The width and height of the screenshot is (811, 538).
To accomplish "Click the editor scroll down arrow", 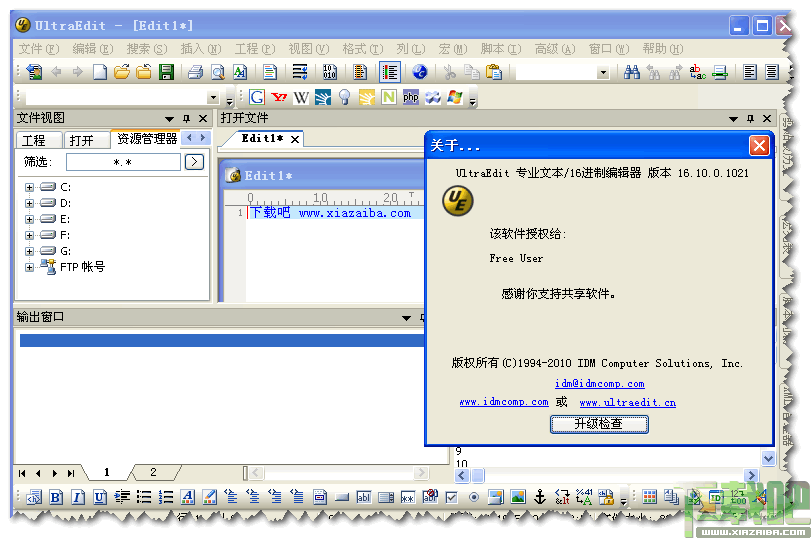I will [768, 458].
